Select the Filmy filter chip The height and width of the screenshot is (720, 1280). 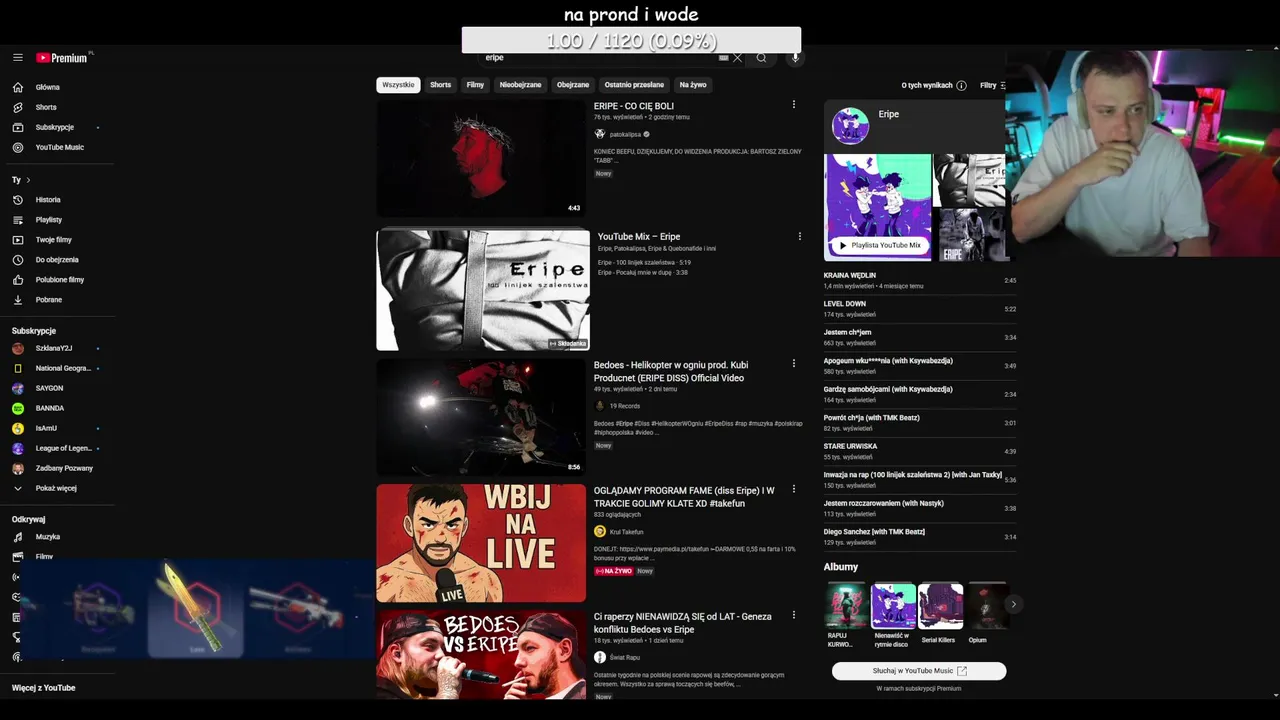pyautogui.click(x=475, y=85)
